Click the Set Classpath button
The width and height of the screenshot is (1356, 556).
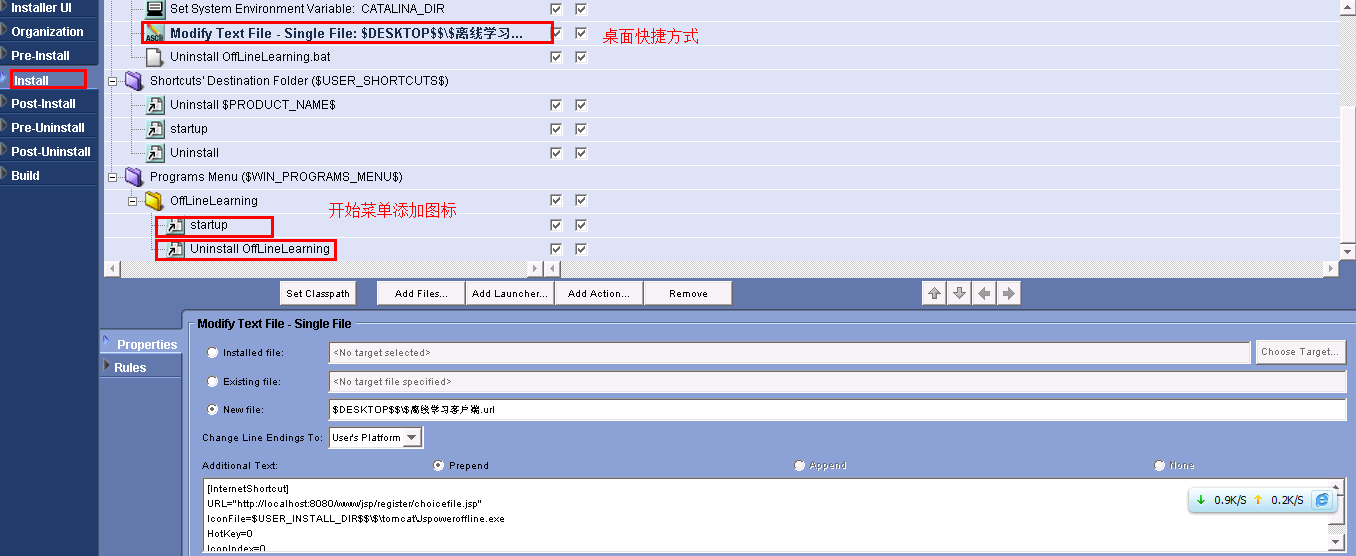pos(318,293)
